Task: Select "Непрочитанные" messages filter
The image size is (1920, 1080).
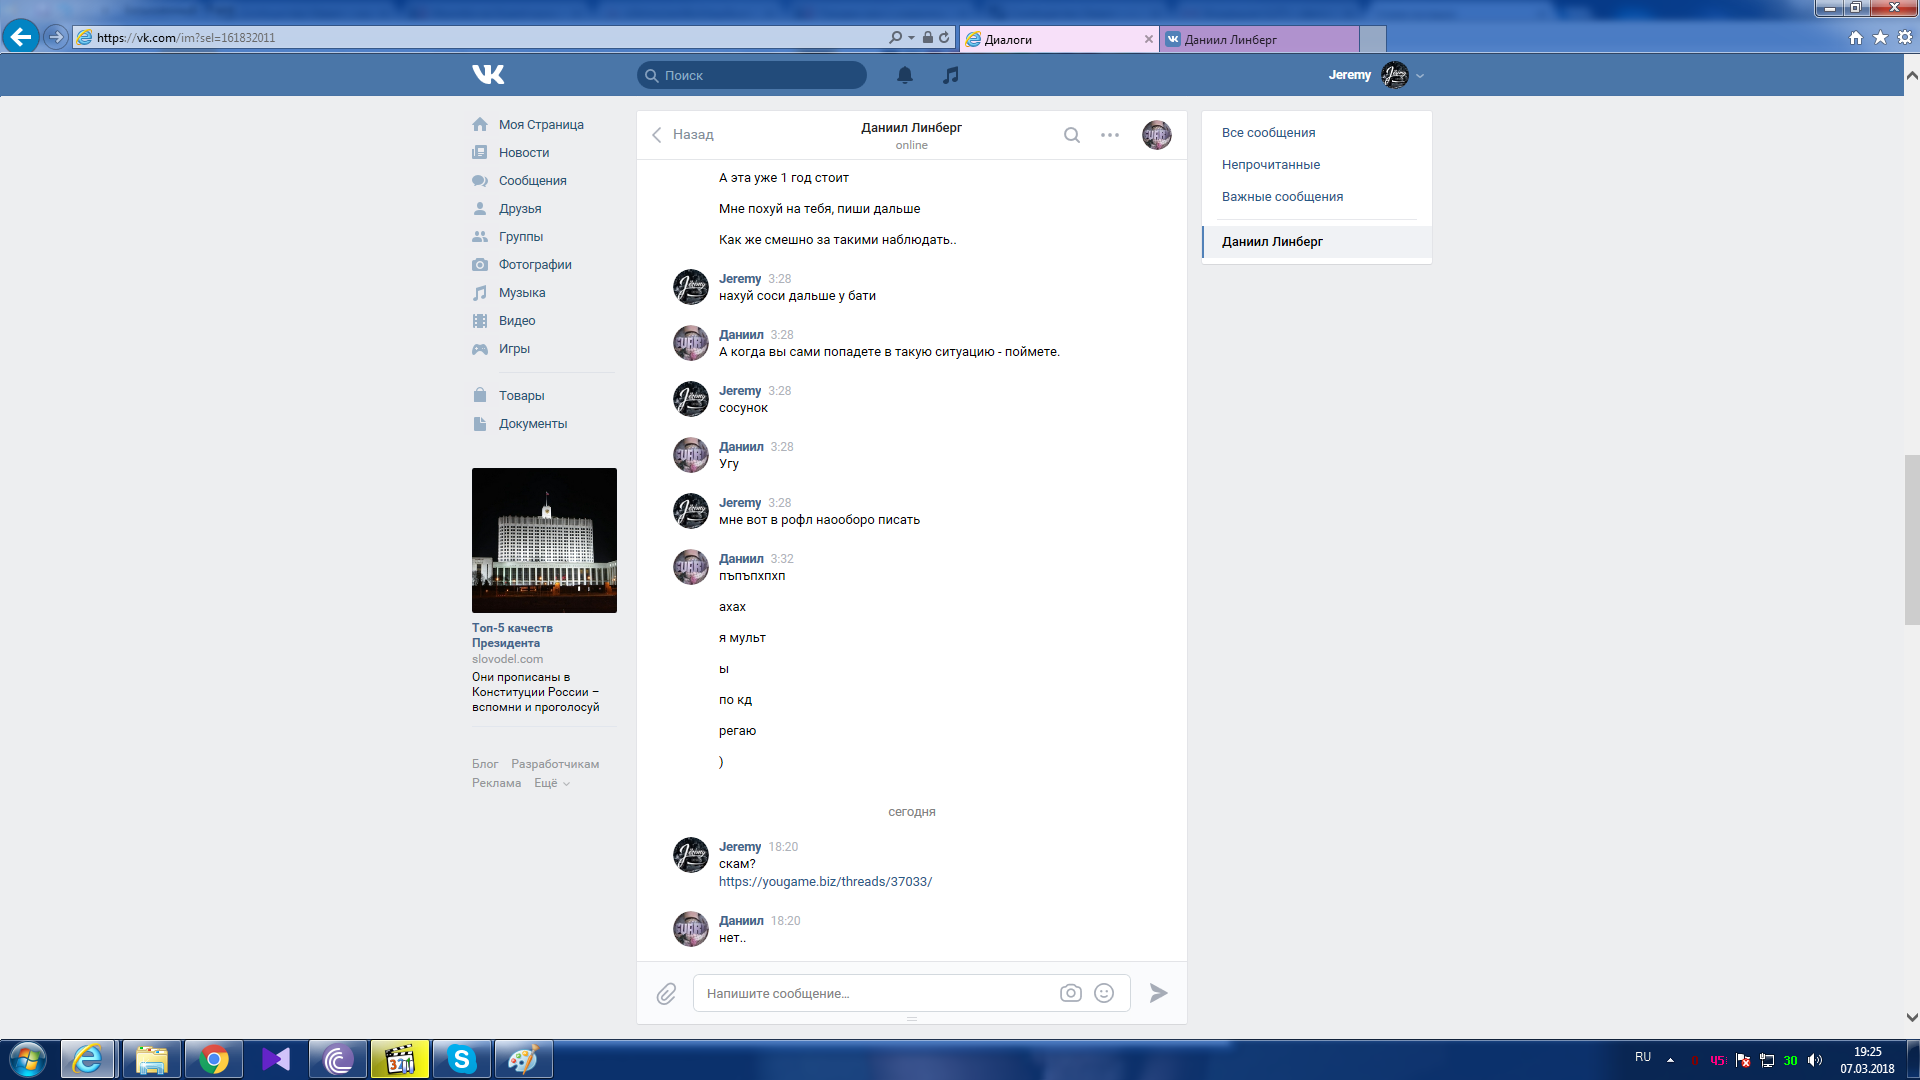Action: [x=1270, y=165]
